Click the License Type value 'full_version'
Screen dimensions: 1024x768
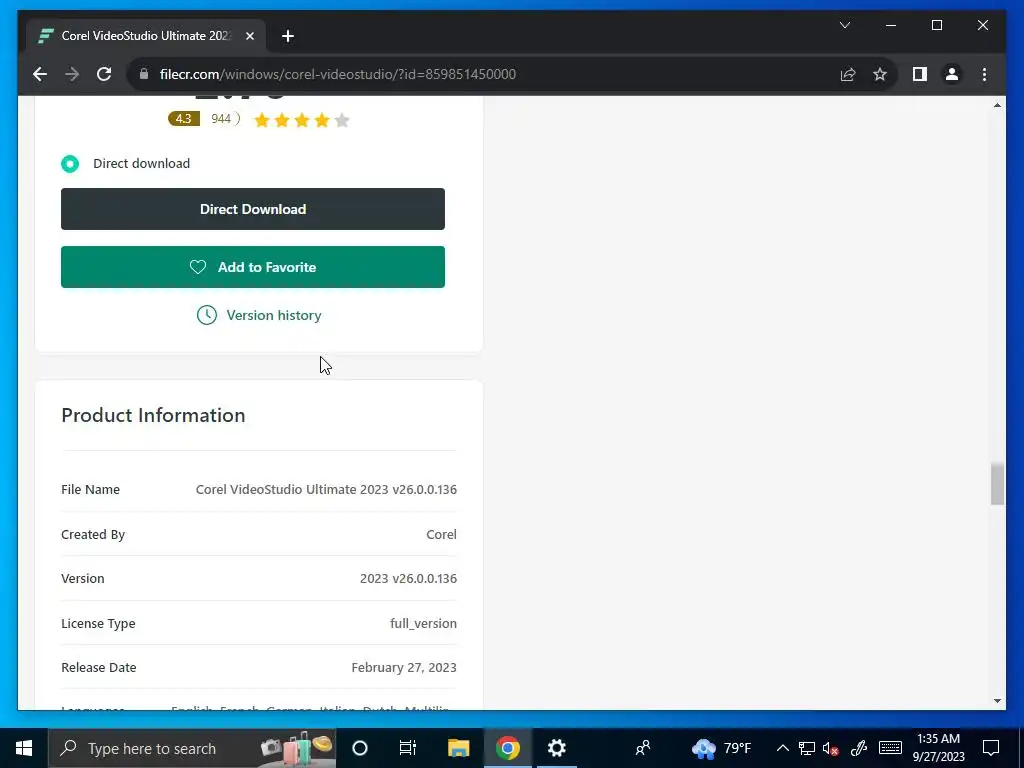click(423, 624)
